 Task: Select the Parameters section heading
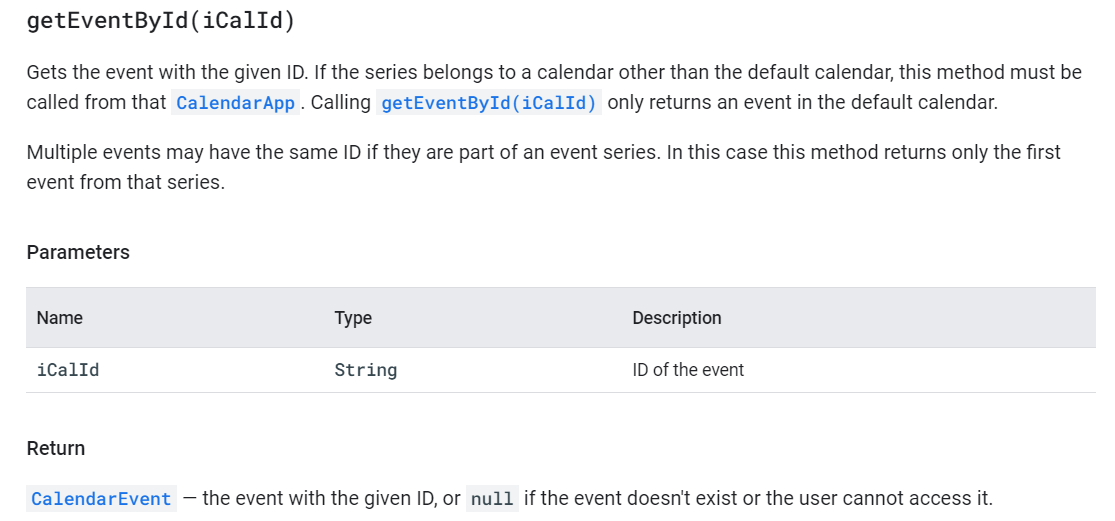(78, 252)
